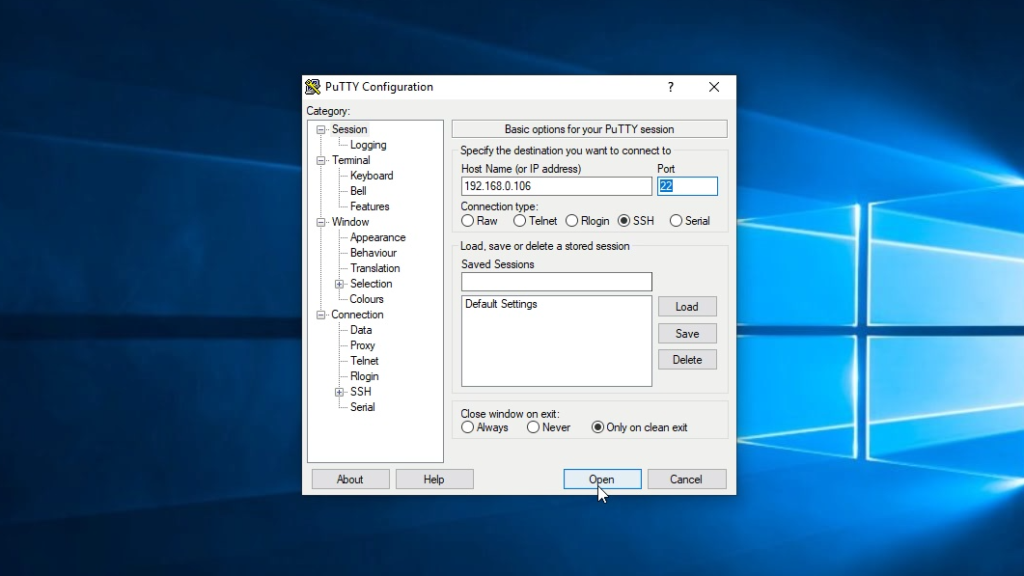The height and width of the screenshot is (576, 1024).
Task: Open the Keyboard category
Action: coord(372,176)
